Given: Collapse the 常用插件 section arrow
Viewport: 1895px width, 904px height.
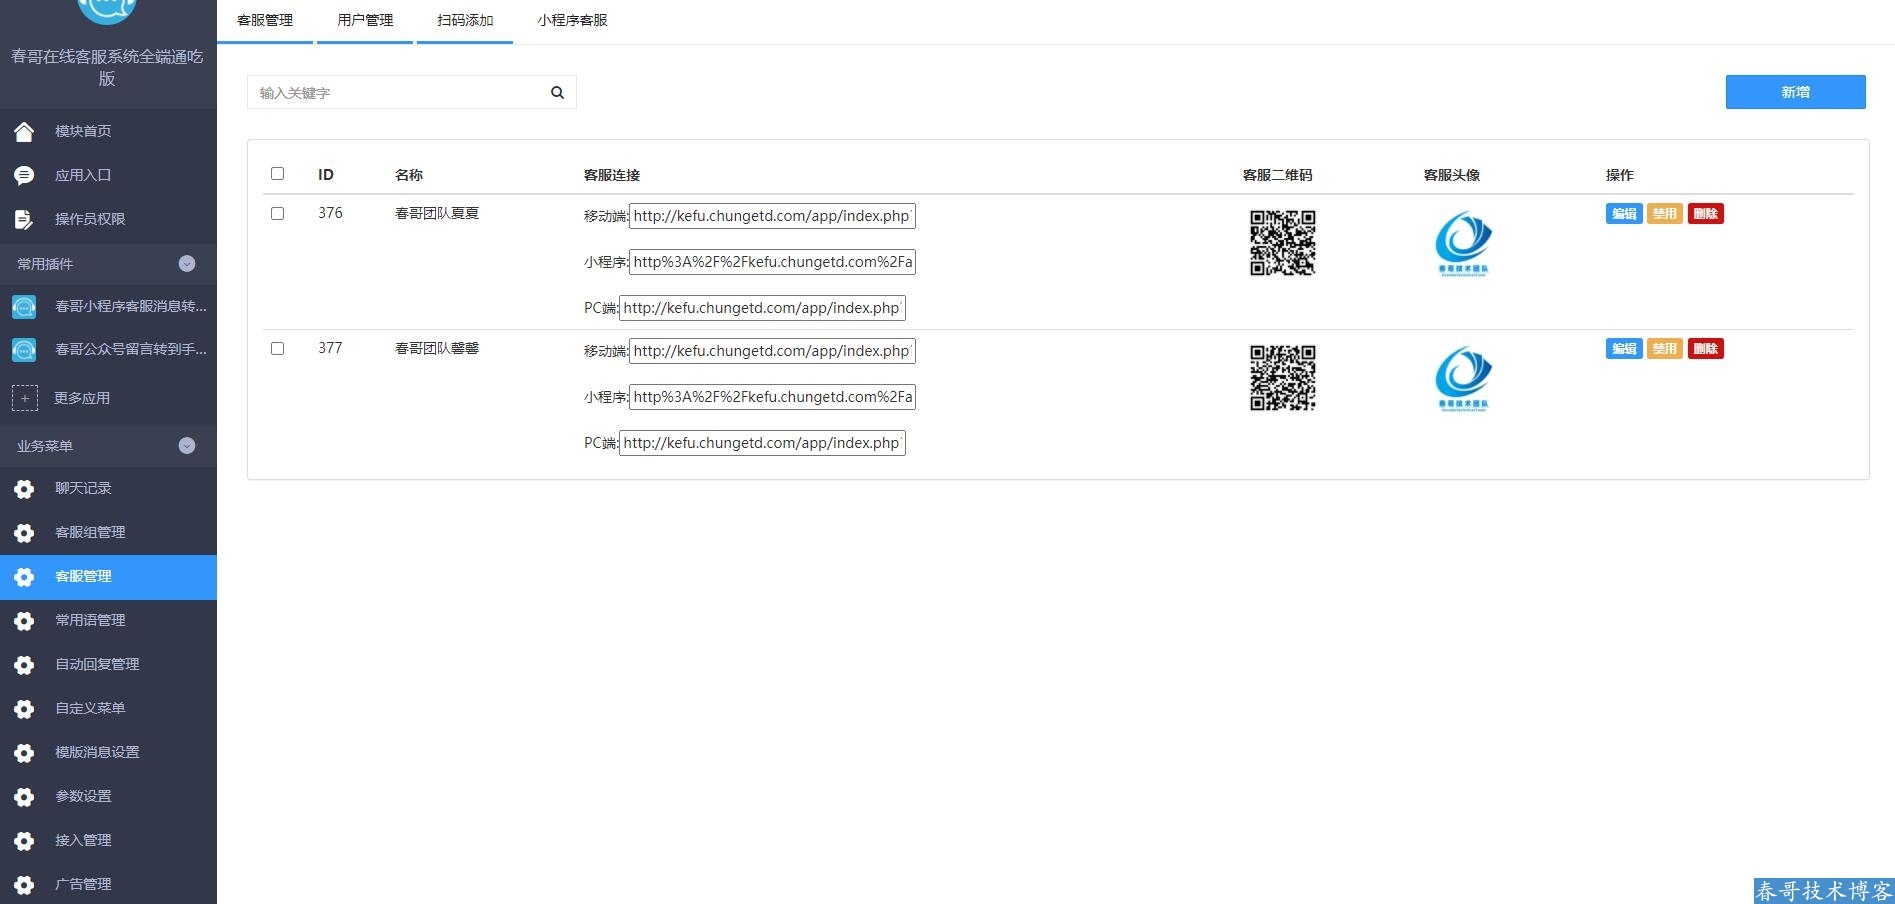Looking at the screenshot, I should click(x=187, y=264).
